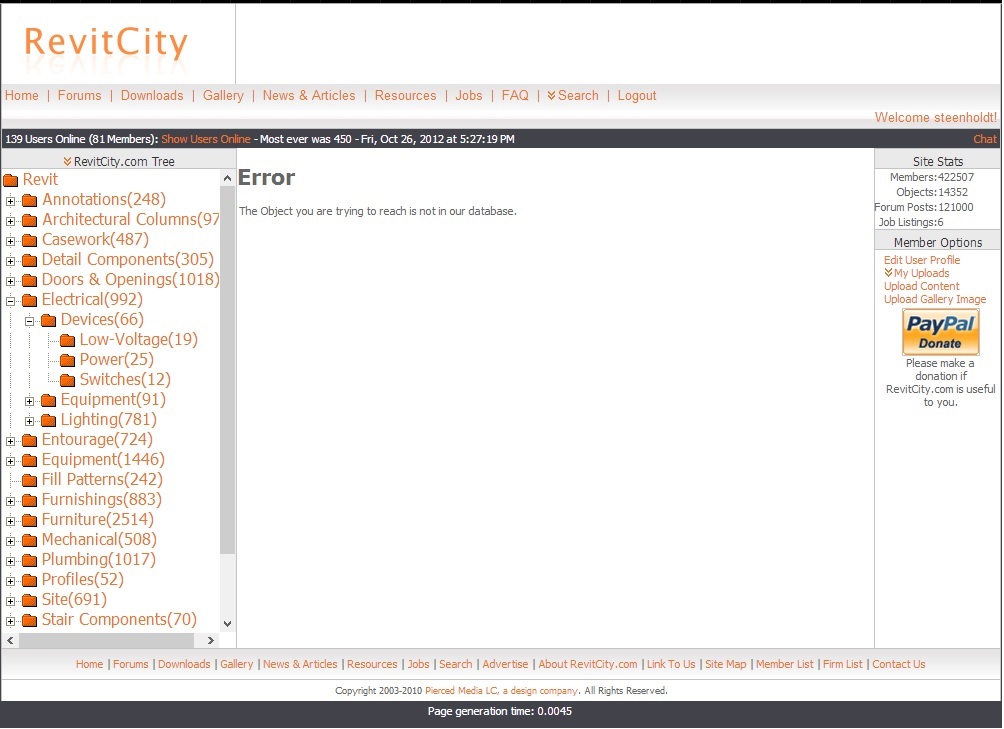Click the tree's scroll down arrow
Image resolution: width=1004 pixels, height=729 pixels.
pyautogui.click(x=227, y=623)
